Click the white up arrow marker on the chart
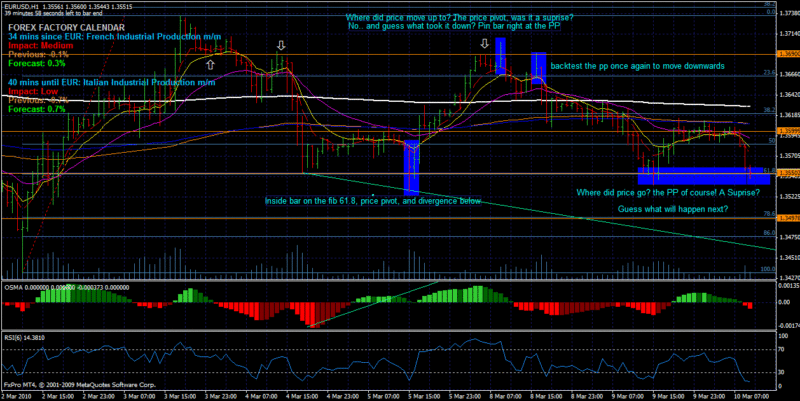This screenshot has width=800, height=401. pyautogui.click(x=210, y=63)
